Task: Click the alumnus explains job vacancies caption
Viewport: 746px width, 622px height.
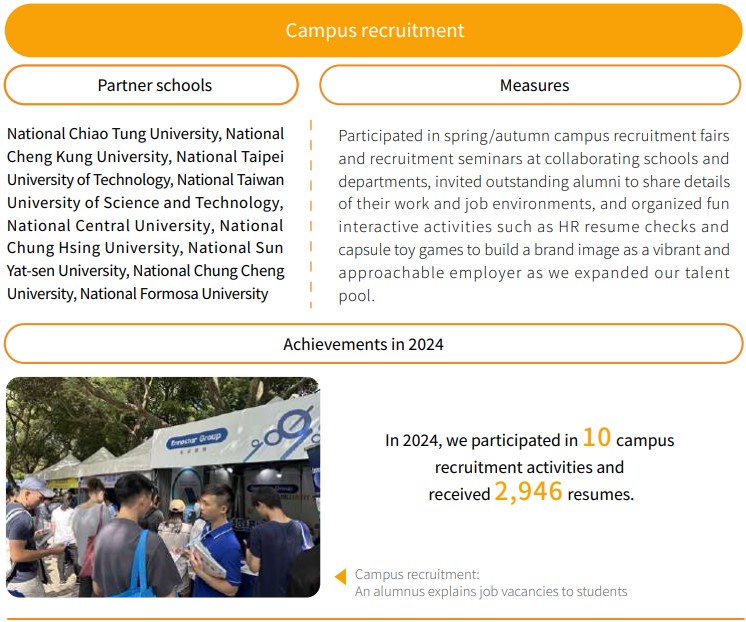Action: [x=490, y=591]
